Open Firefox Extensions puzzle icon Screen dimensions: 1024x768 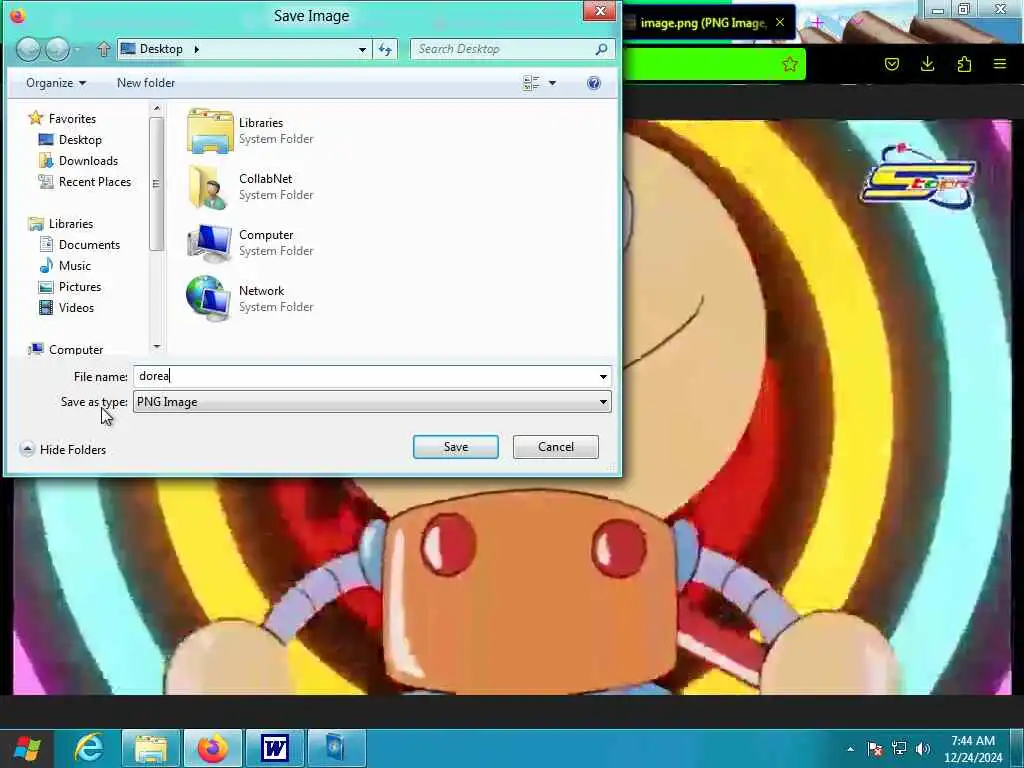pos(964,64)
